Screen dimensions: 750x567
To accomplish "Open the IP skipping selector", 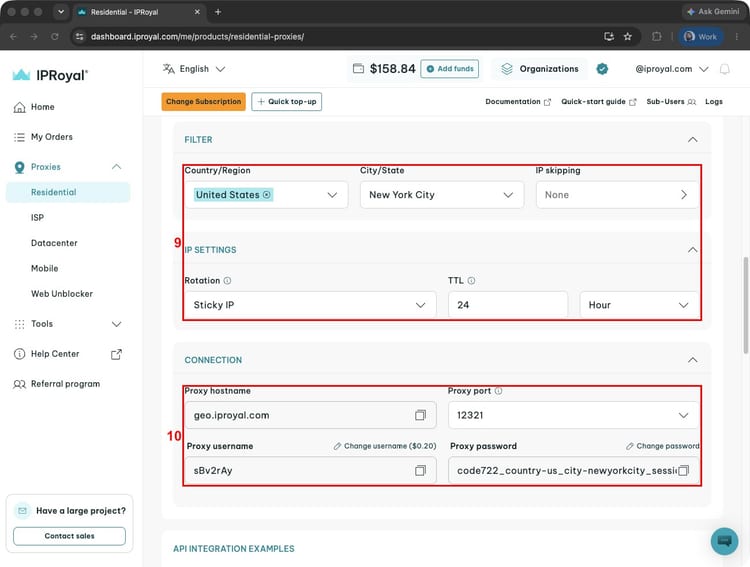I will pos(617,195).
